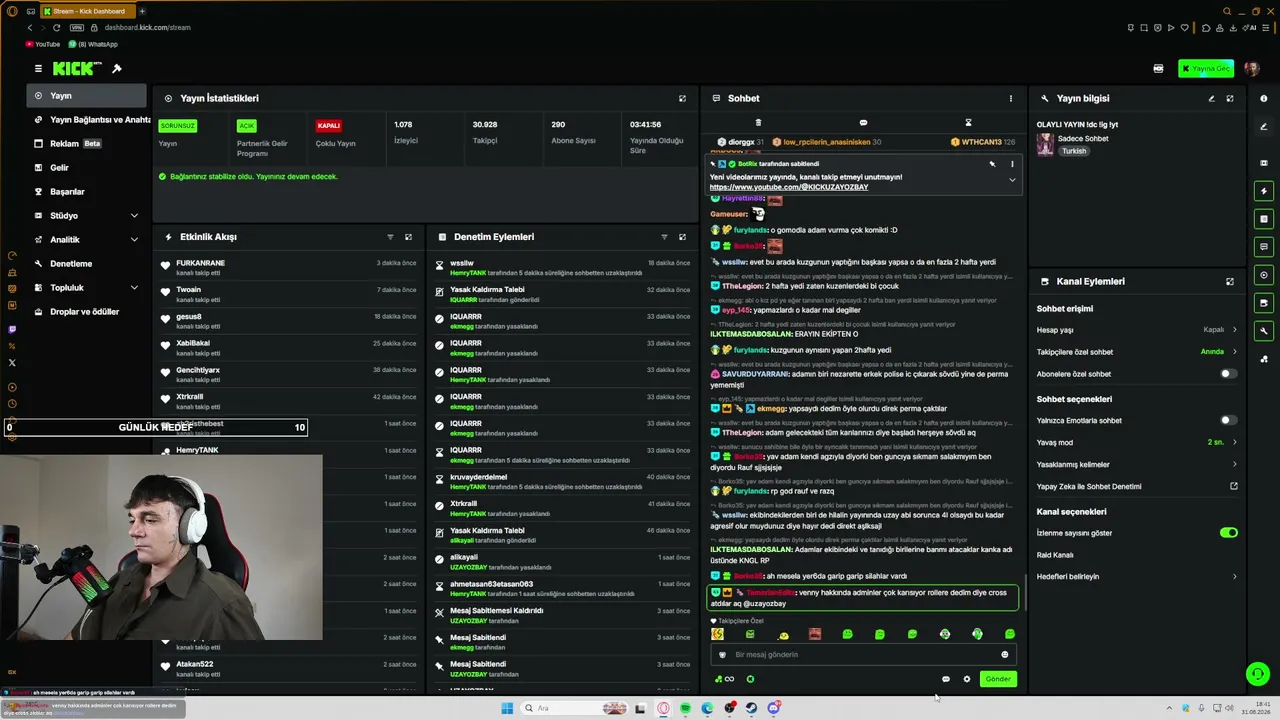The width and height of the screenshot is (1280, 720).
Task: Click the YouTube bookmark in browser bar
Action: (x=42, y=44)
